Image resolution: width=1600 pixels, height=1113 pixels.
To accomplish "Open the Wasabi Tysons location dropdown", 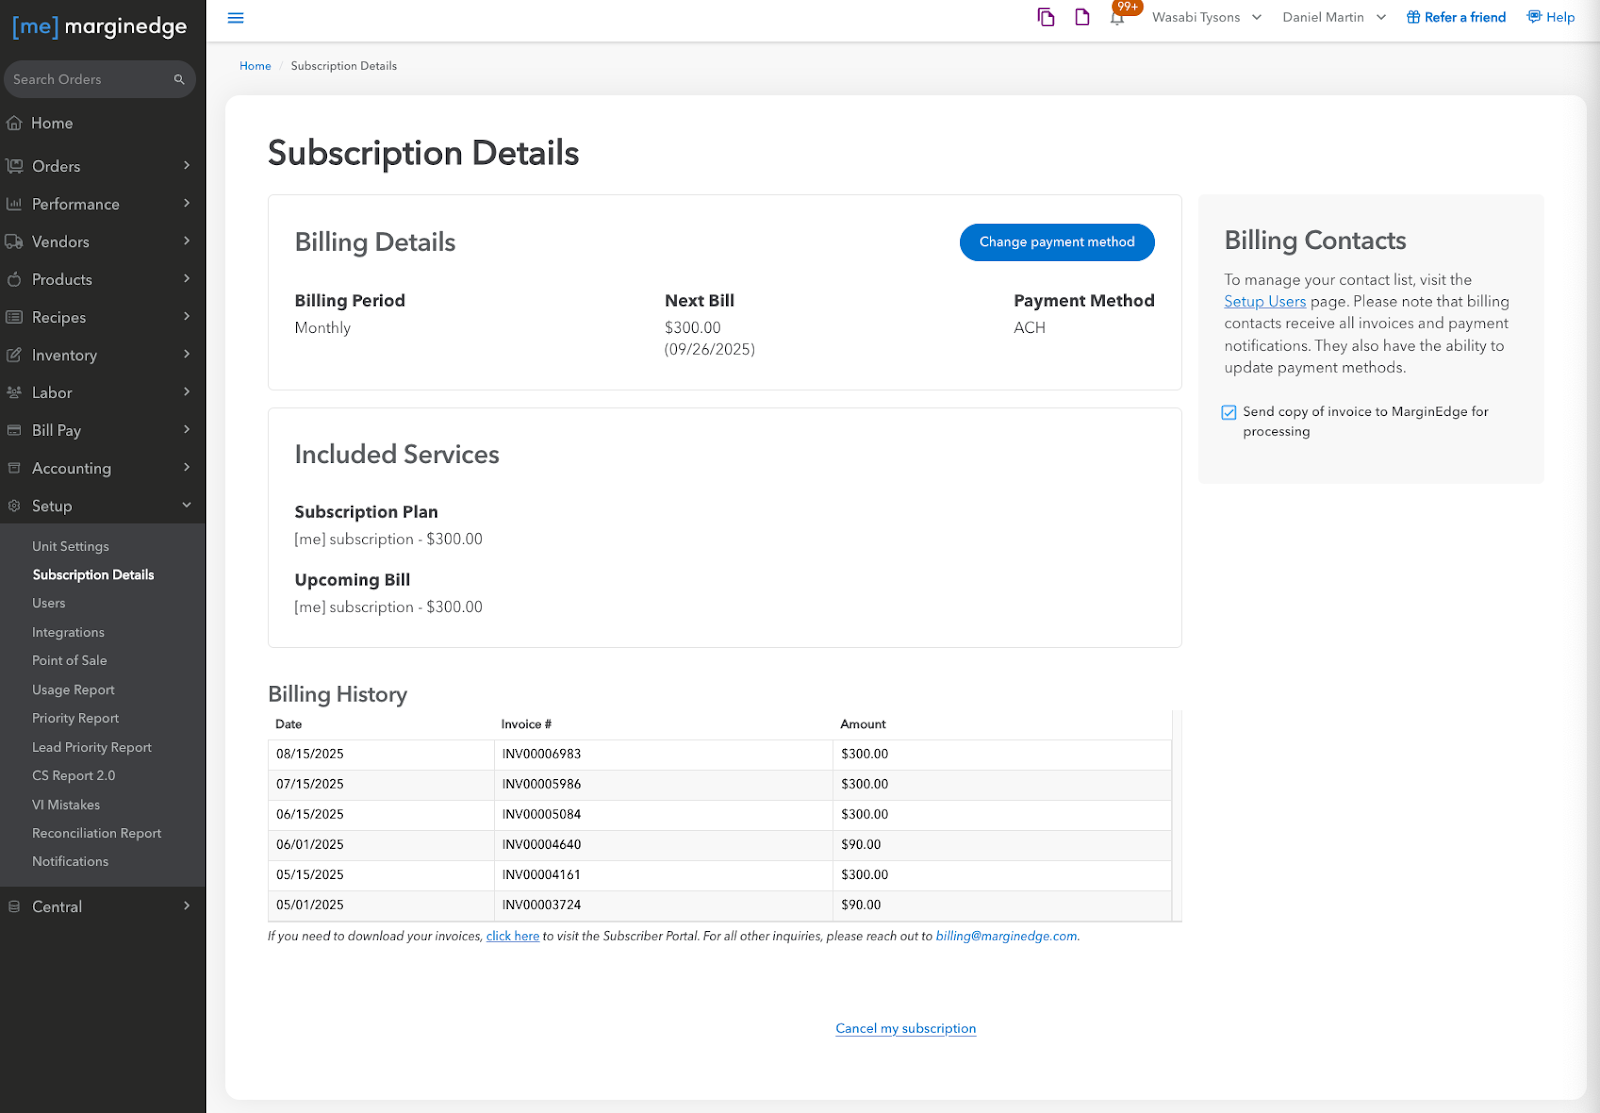I will 1206,17.
